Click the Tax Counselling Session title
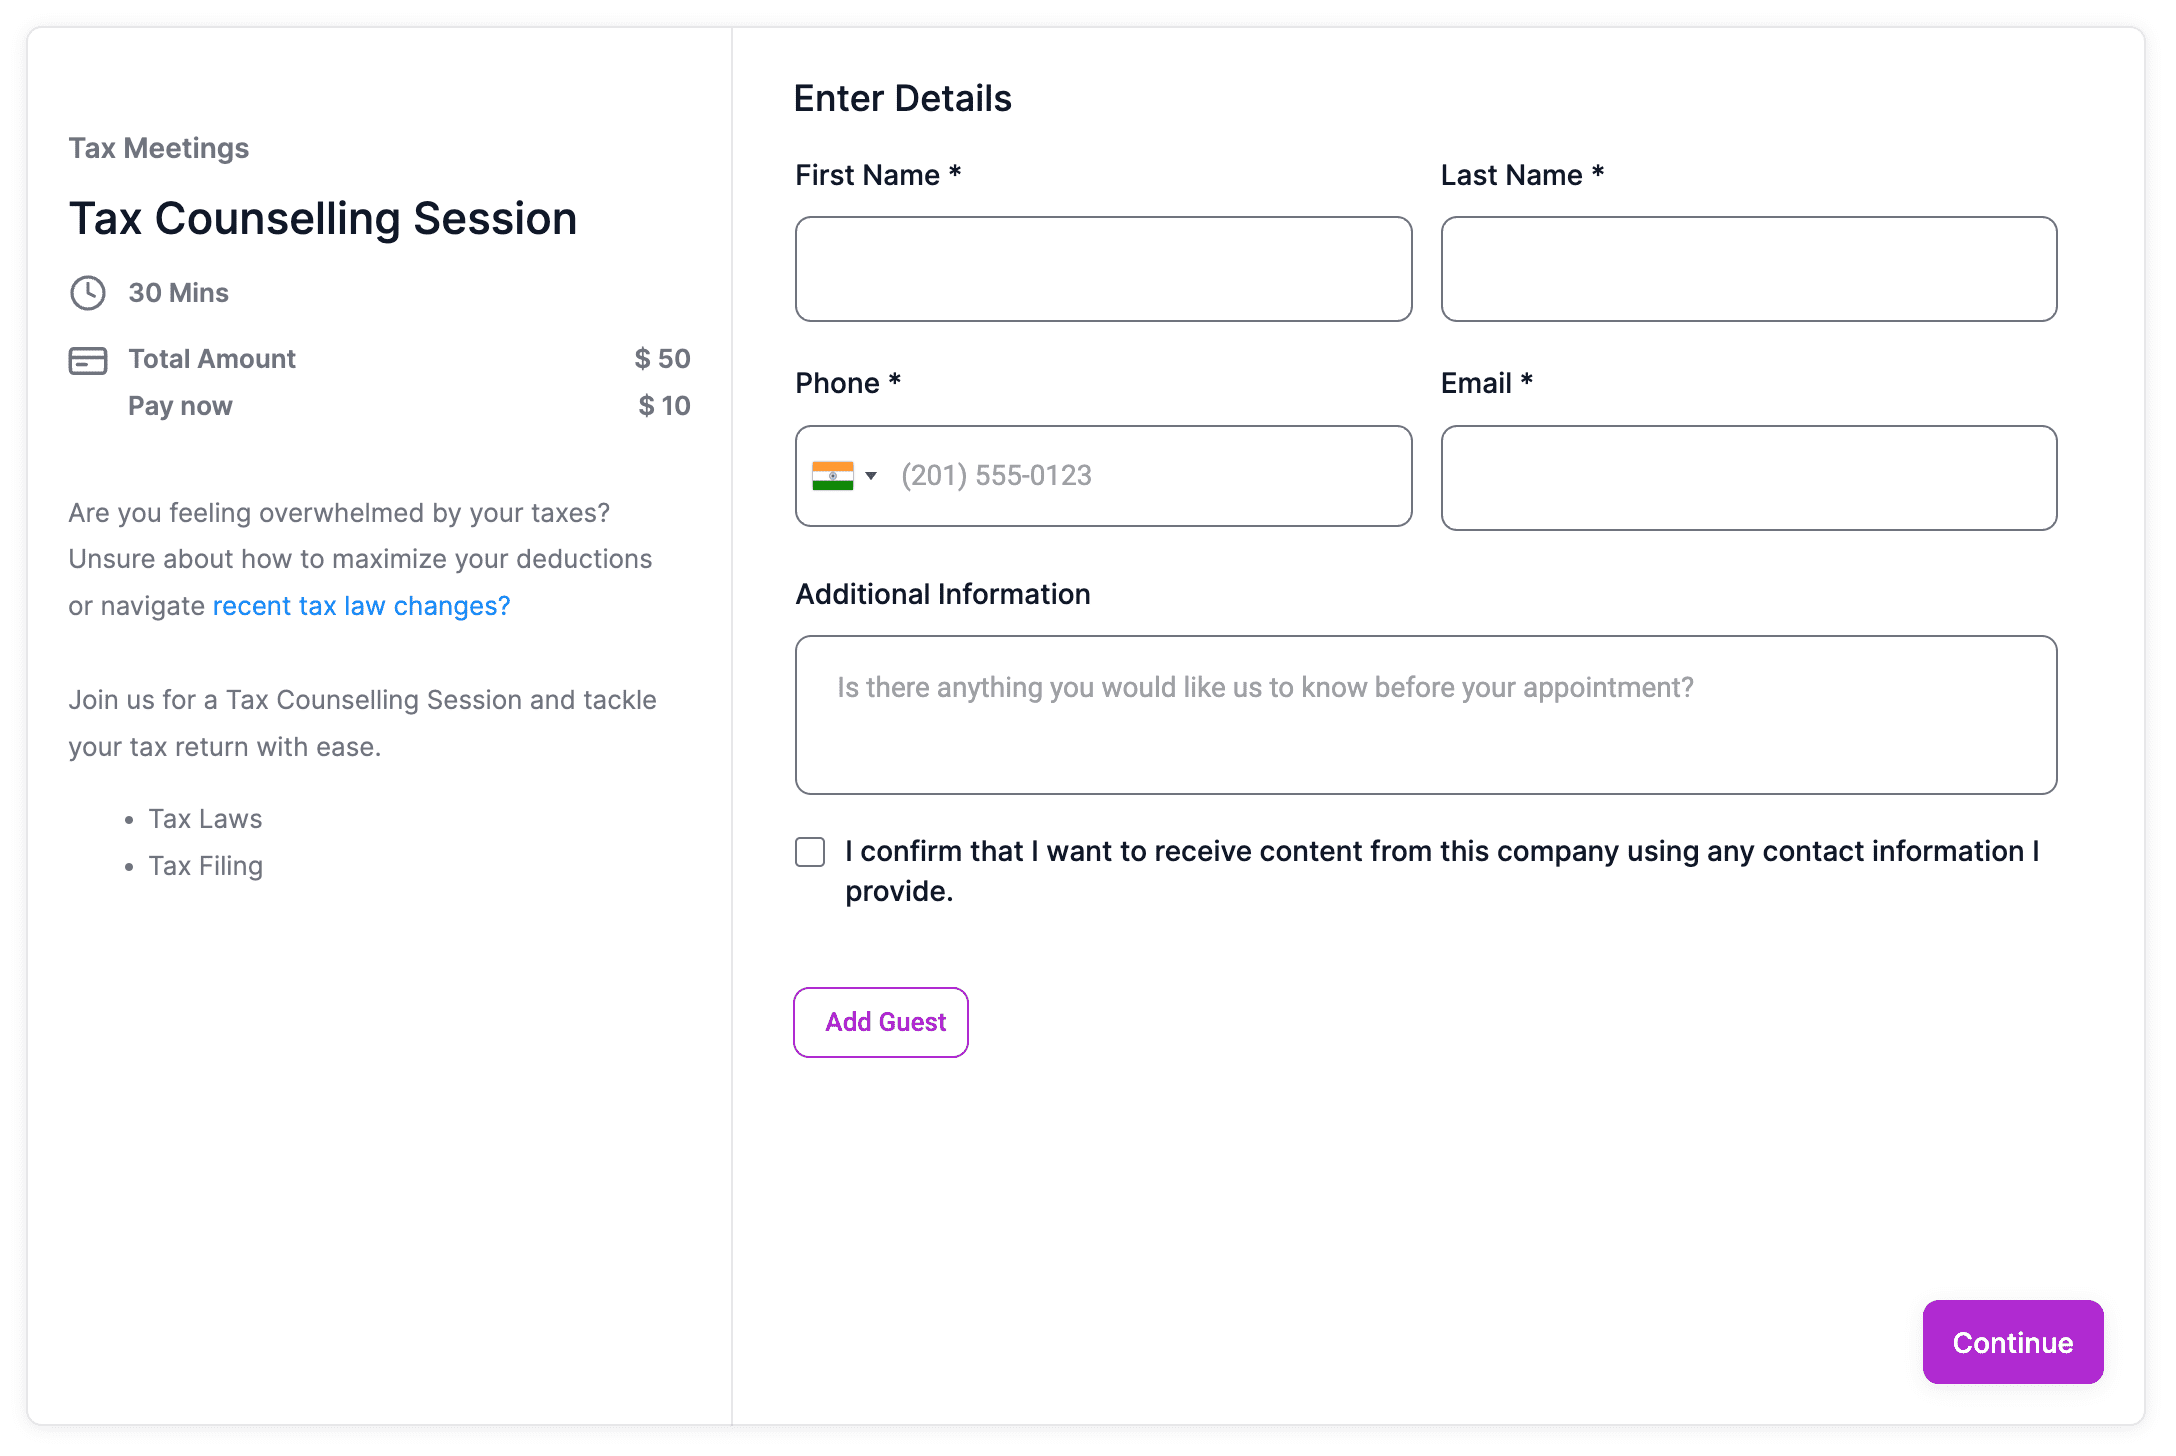The image size is (2176, 1456). 323,219
